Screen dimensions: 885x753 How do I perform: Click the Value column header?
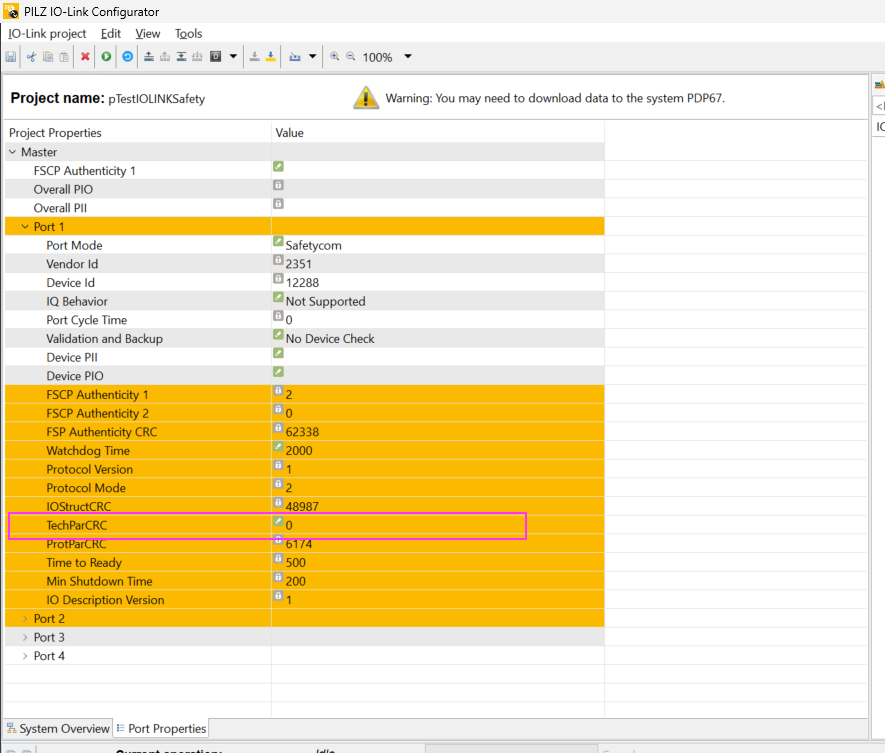click(x=290, y=133)
